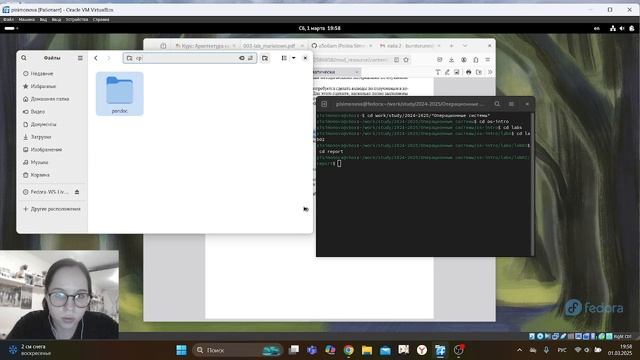The width and height of the screenshot is (640, 360).
Task: Open Корзина in Files sidebar
Action: tap(52, 175)
